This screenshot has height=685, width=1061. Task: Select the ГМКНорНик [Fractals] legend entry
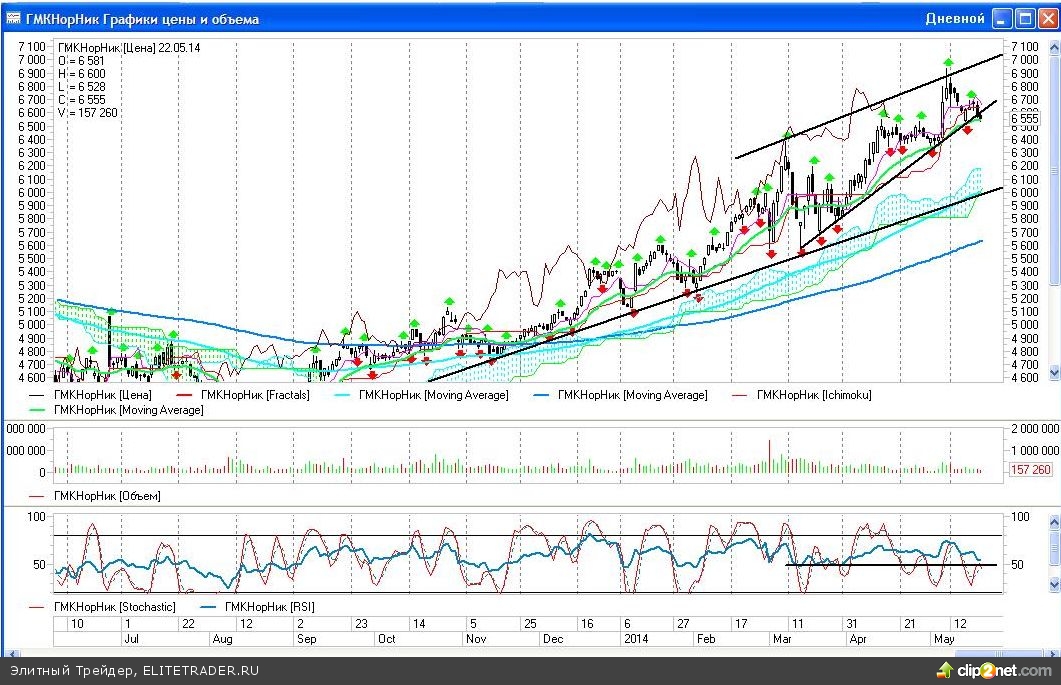(254, 395)
